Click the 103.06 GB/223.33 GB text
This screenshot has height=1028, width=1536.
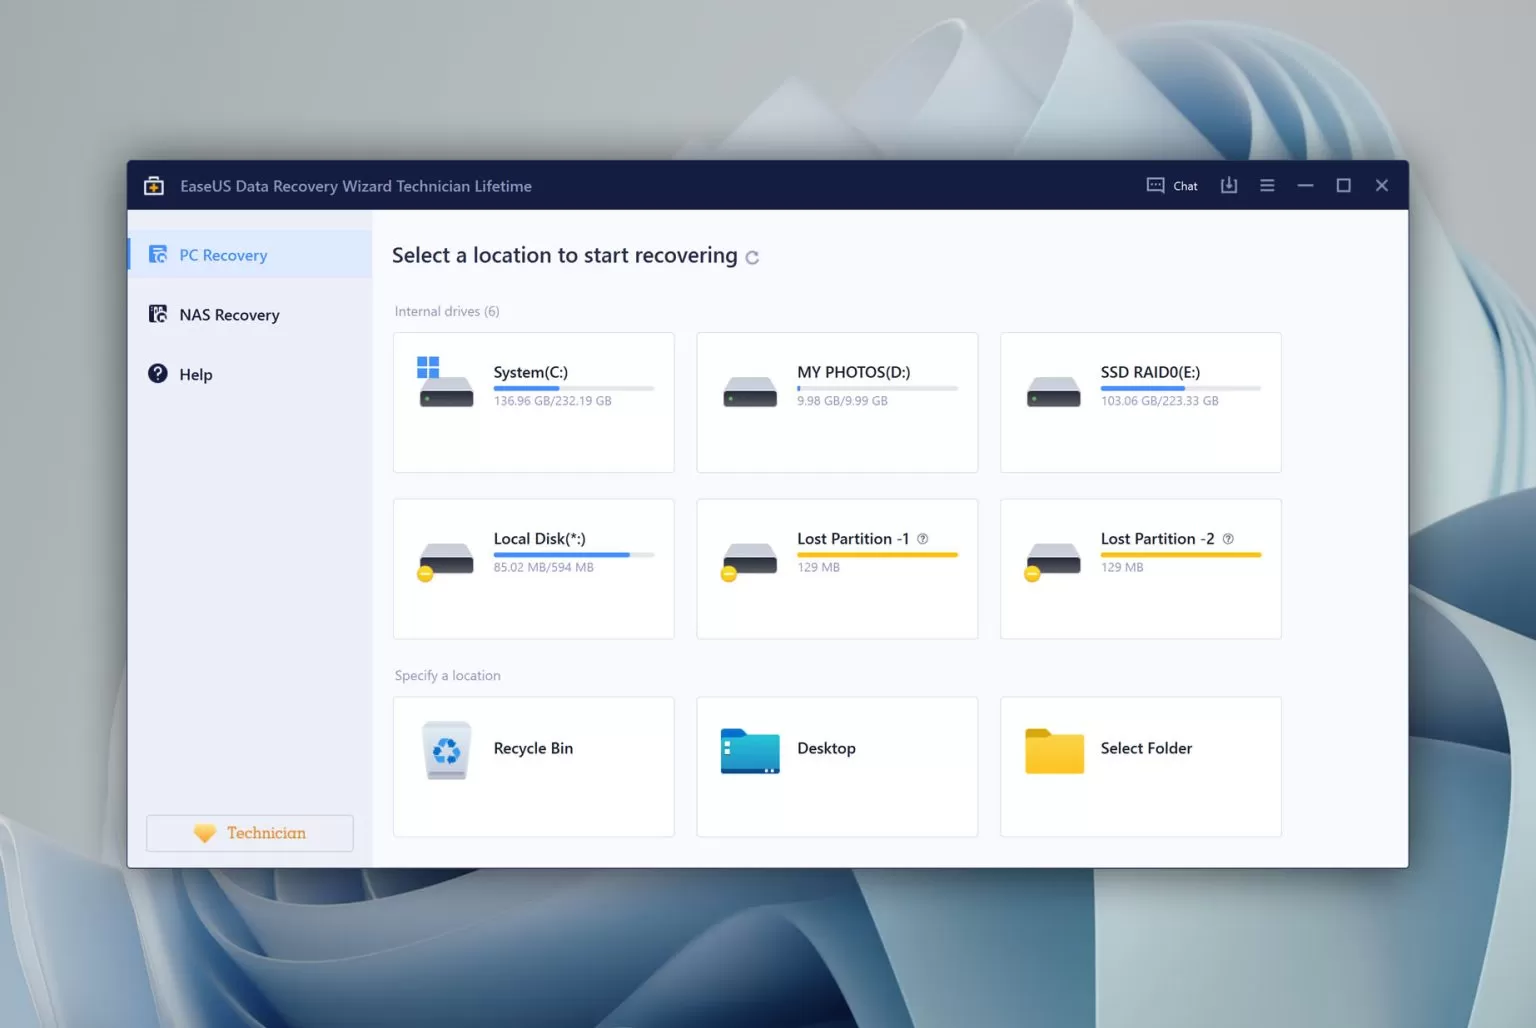coord(1159,401)
